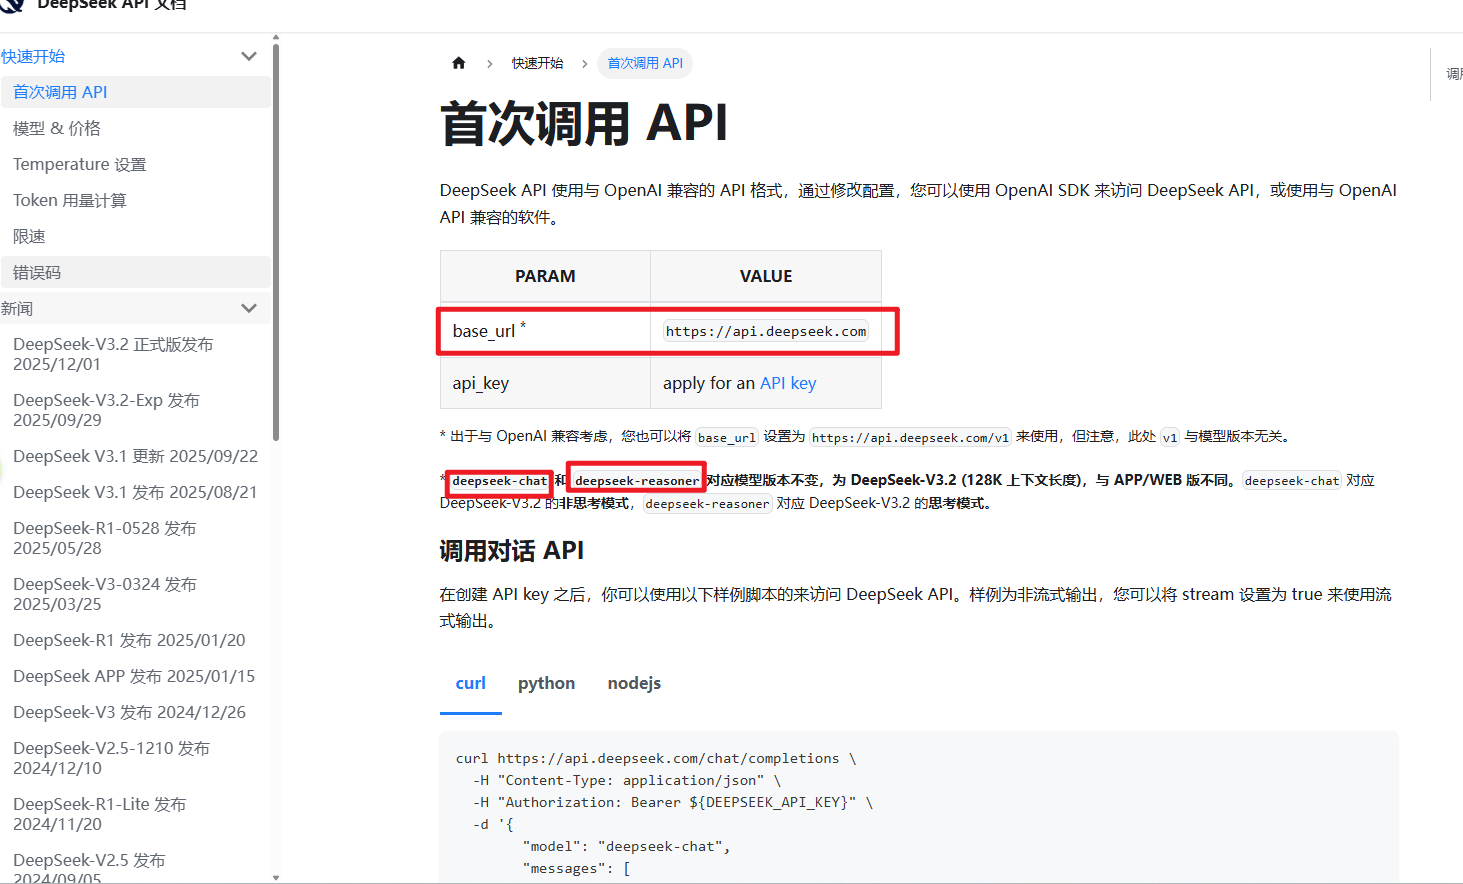Collapse the 新闻 sidebar section chevron
1463x884 pixels.
pos(249,308)
